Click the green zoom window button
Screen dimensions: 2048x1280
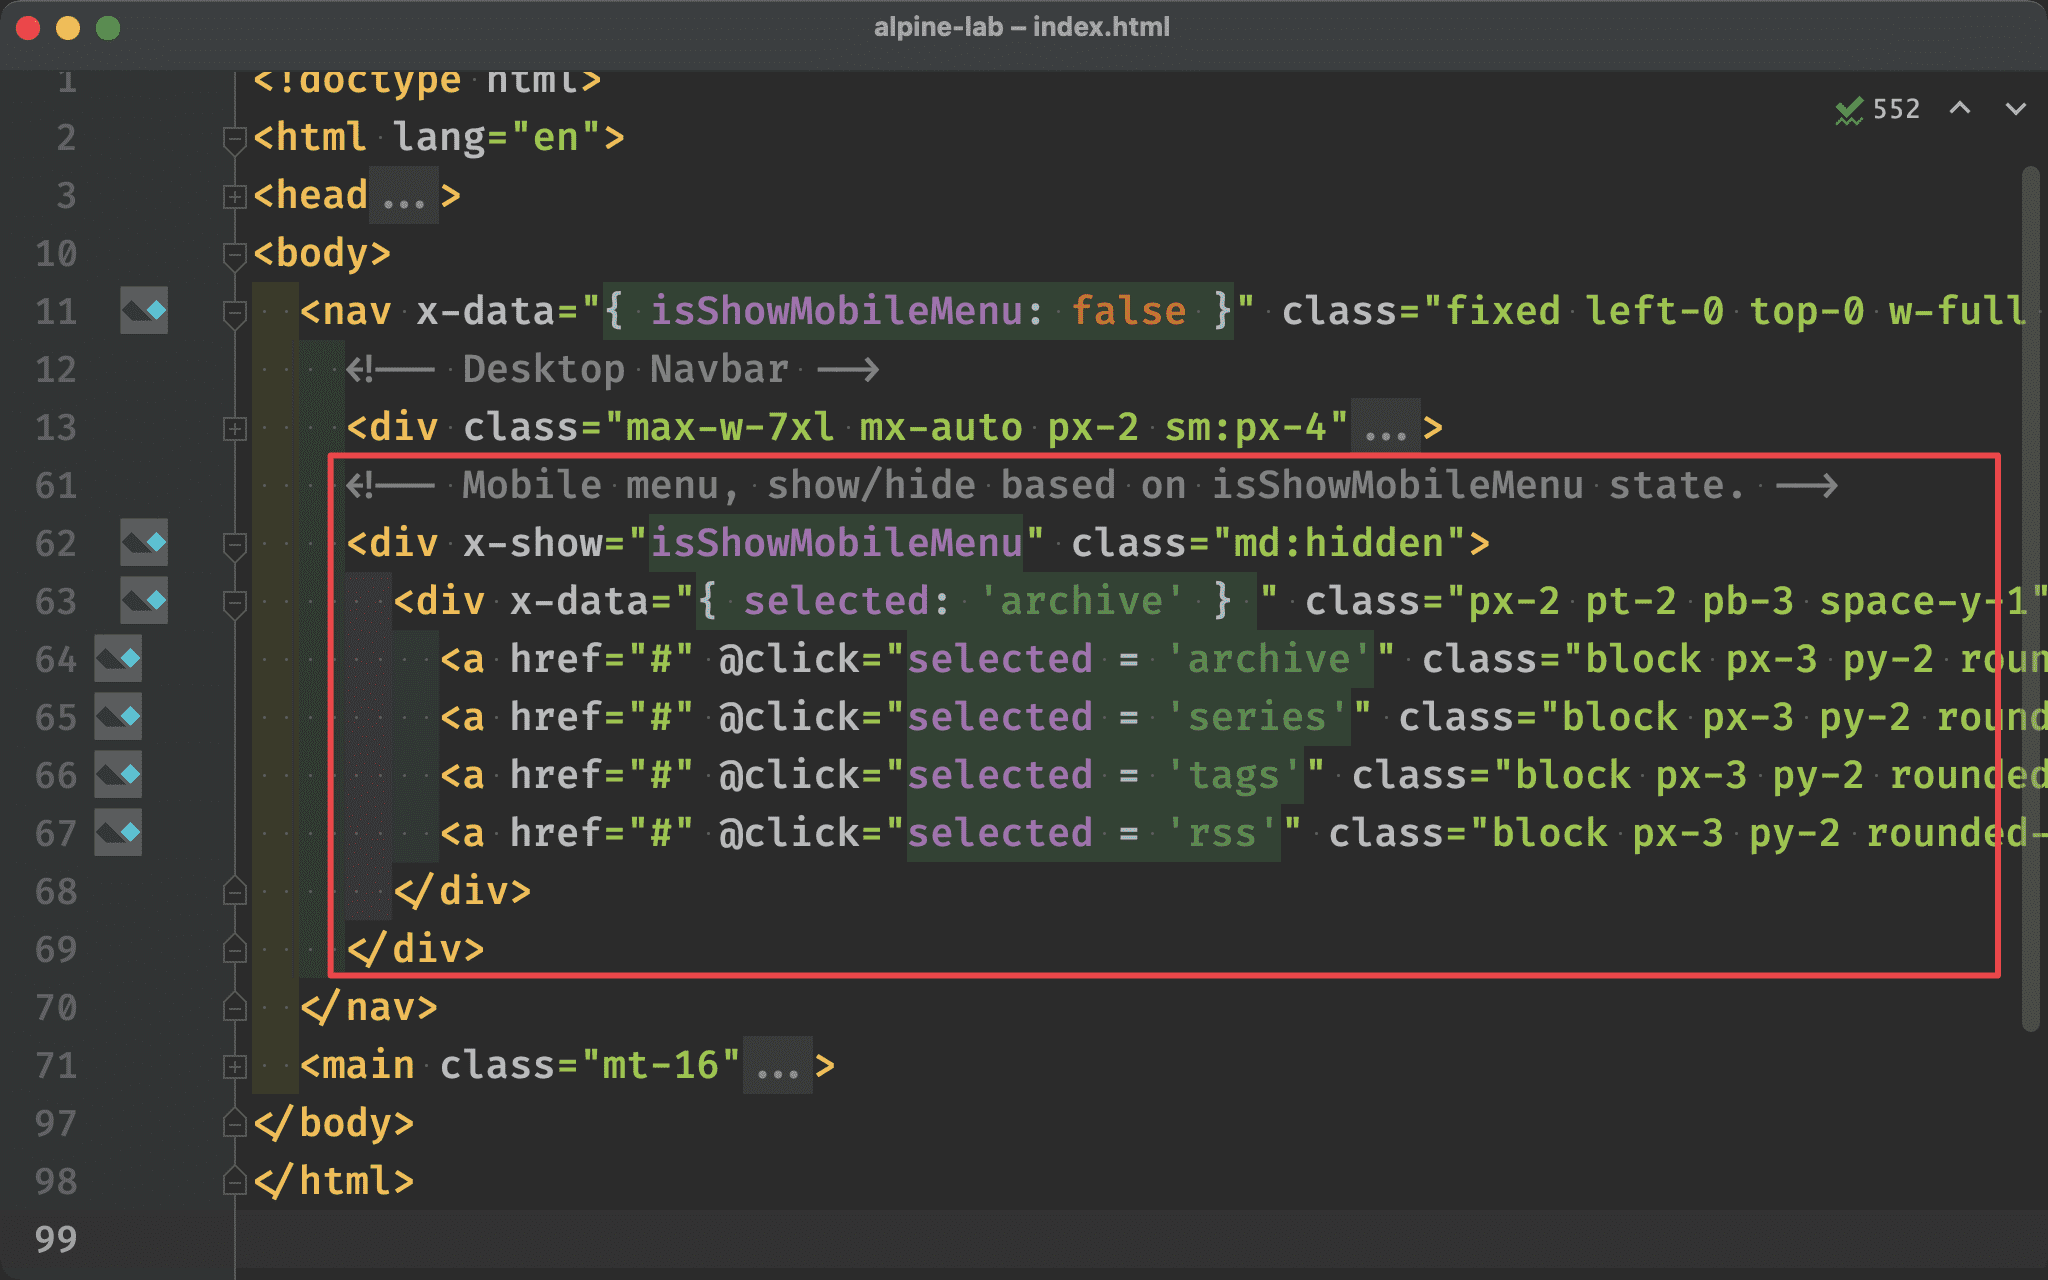pos(108,28)
